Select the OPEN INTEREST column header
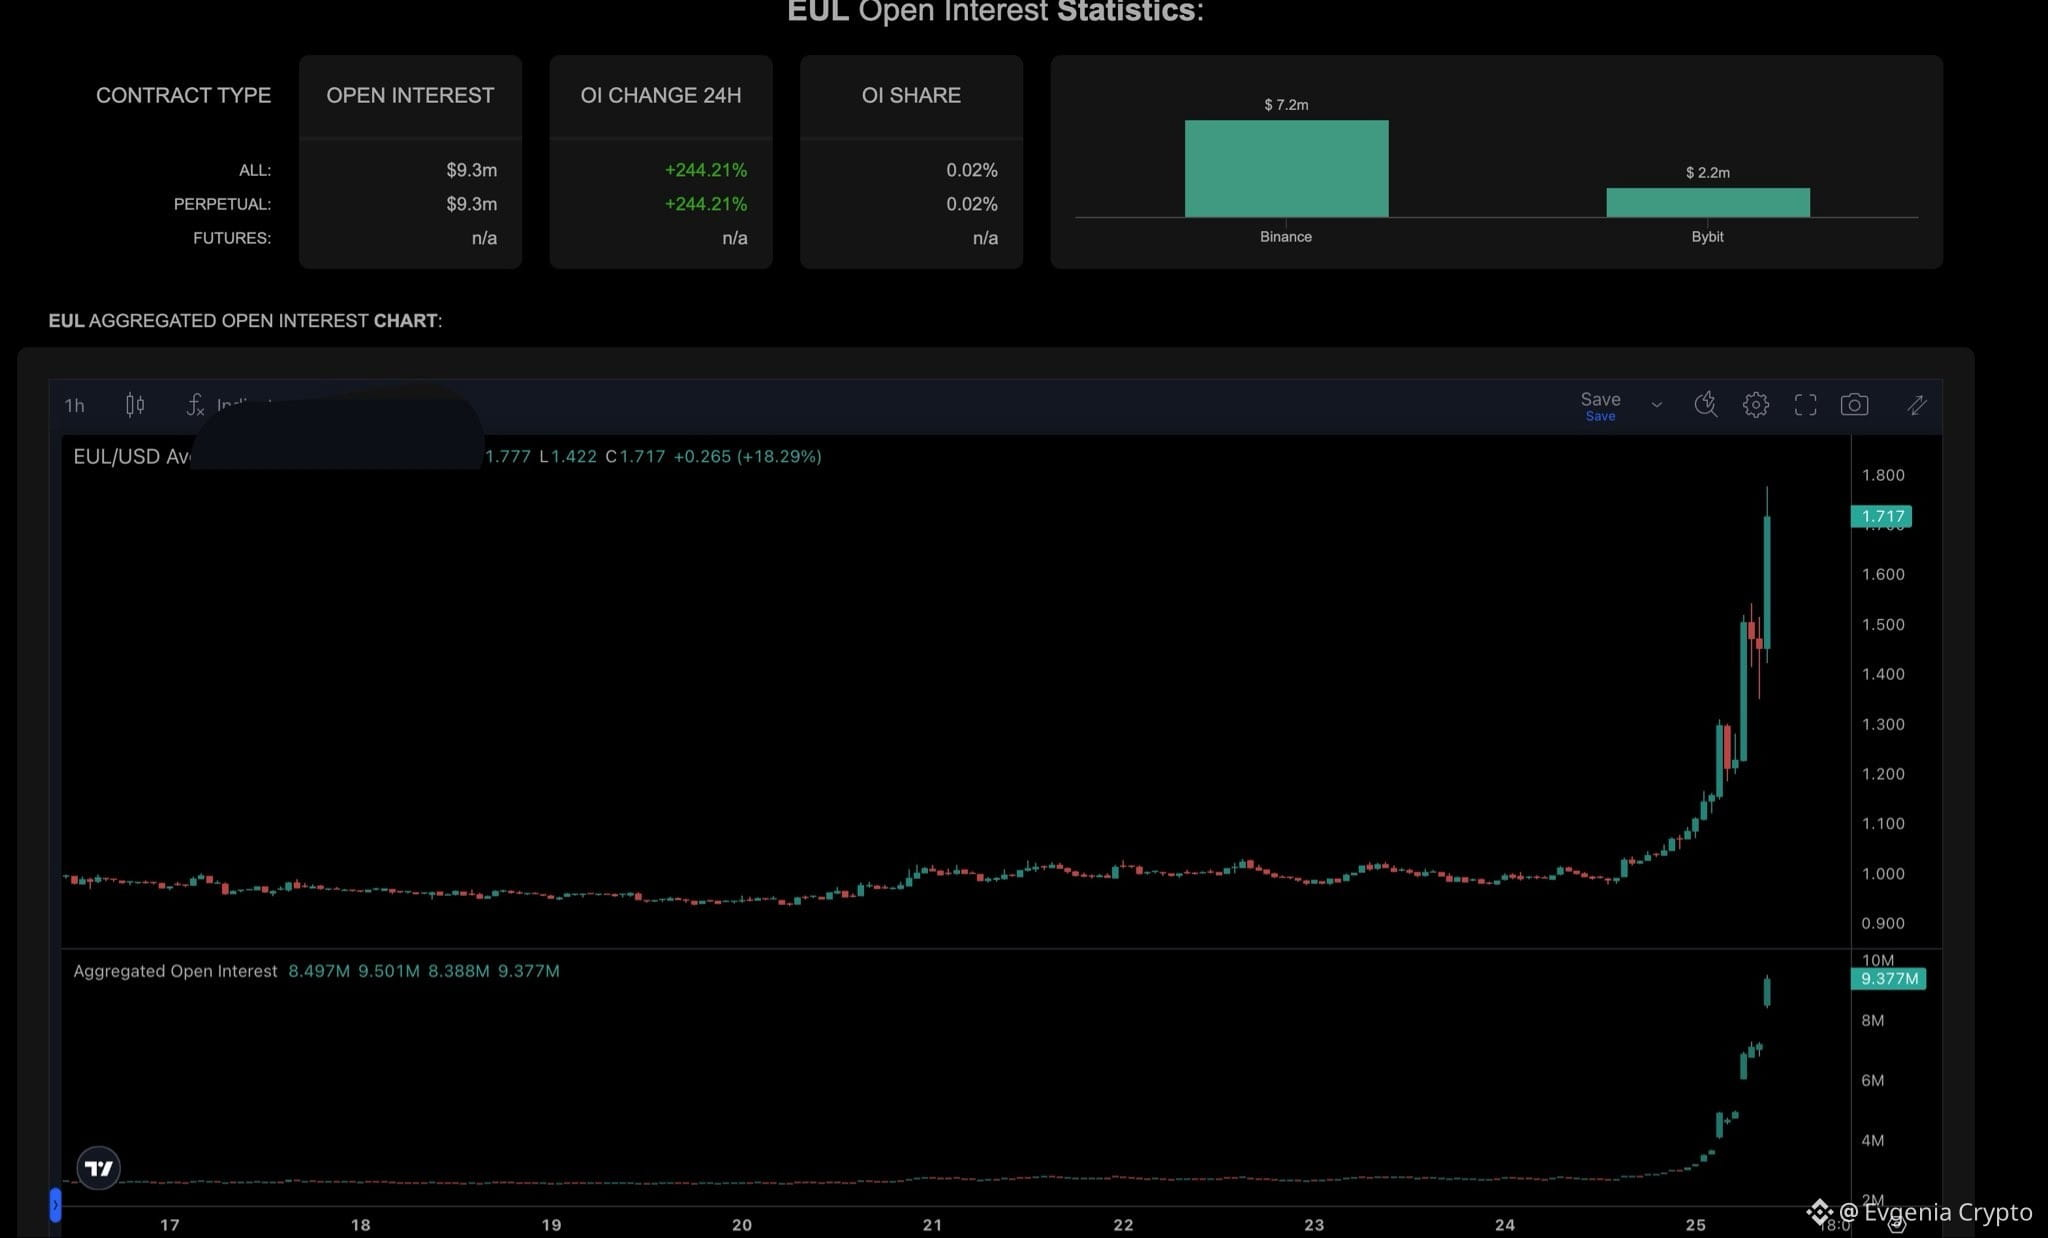The image size is (2048, 1238). (x=410, y=95)
